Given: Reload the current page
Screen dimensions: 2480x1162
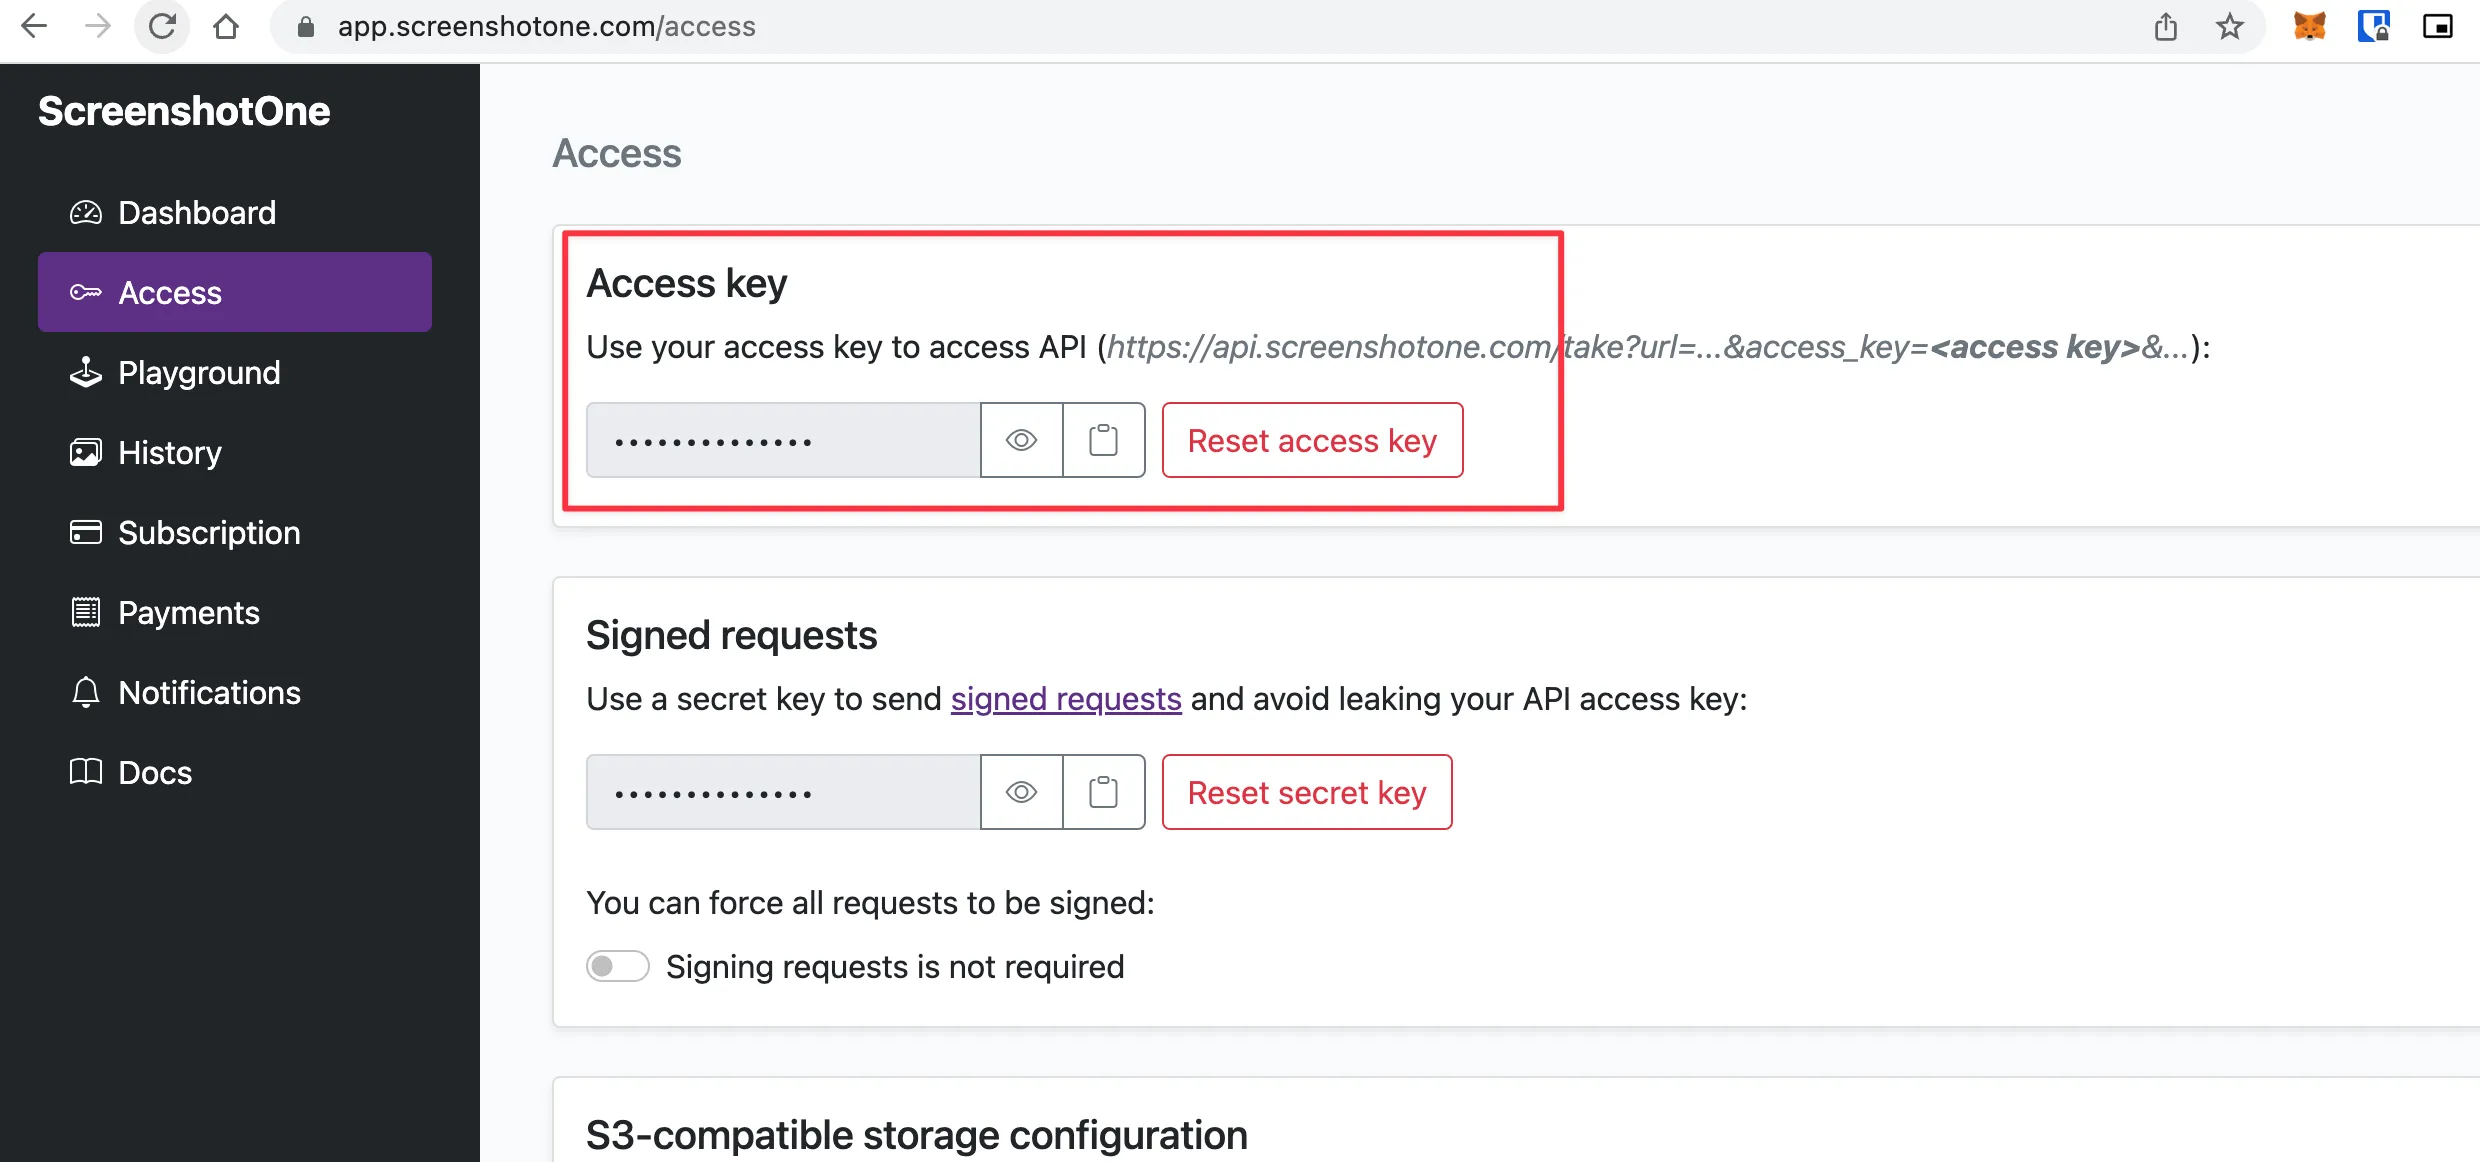Looking at the screenshot, I should pyautogui.click(x=163, y=26).
